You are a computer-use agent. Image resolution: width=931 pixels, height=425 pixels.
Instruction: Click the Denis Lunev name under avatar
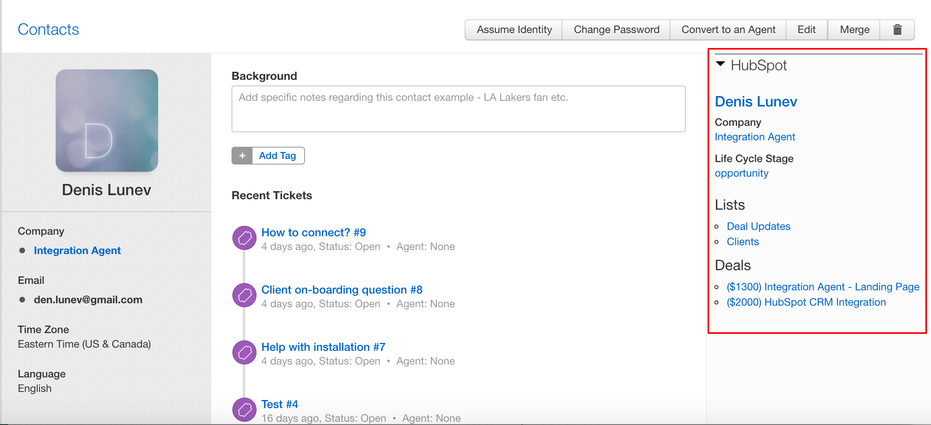tap(107, 190)
